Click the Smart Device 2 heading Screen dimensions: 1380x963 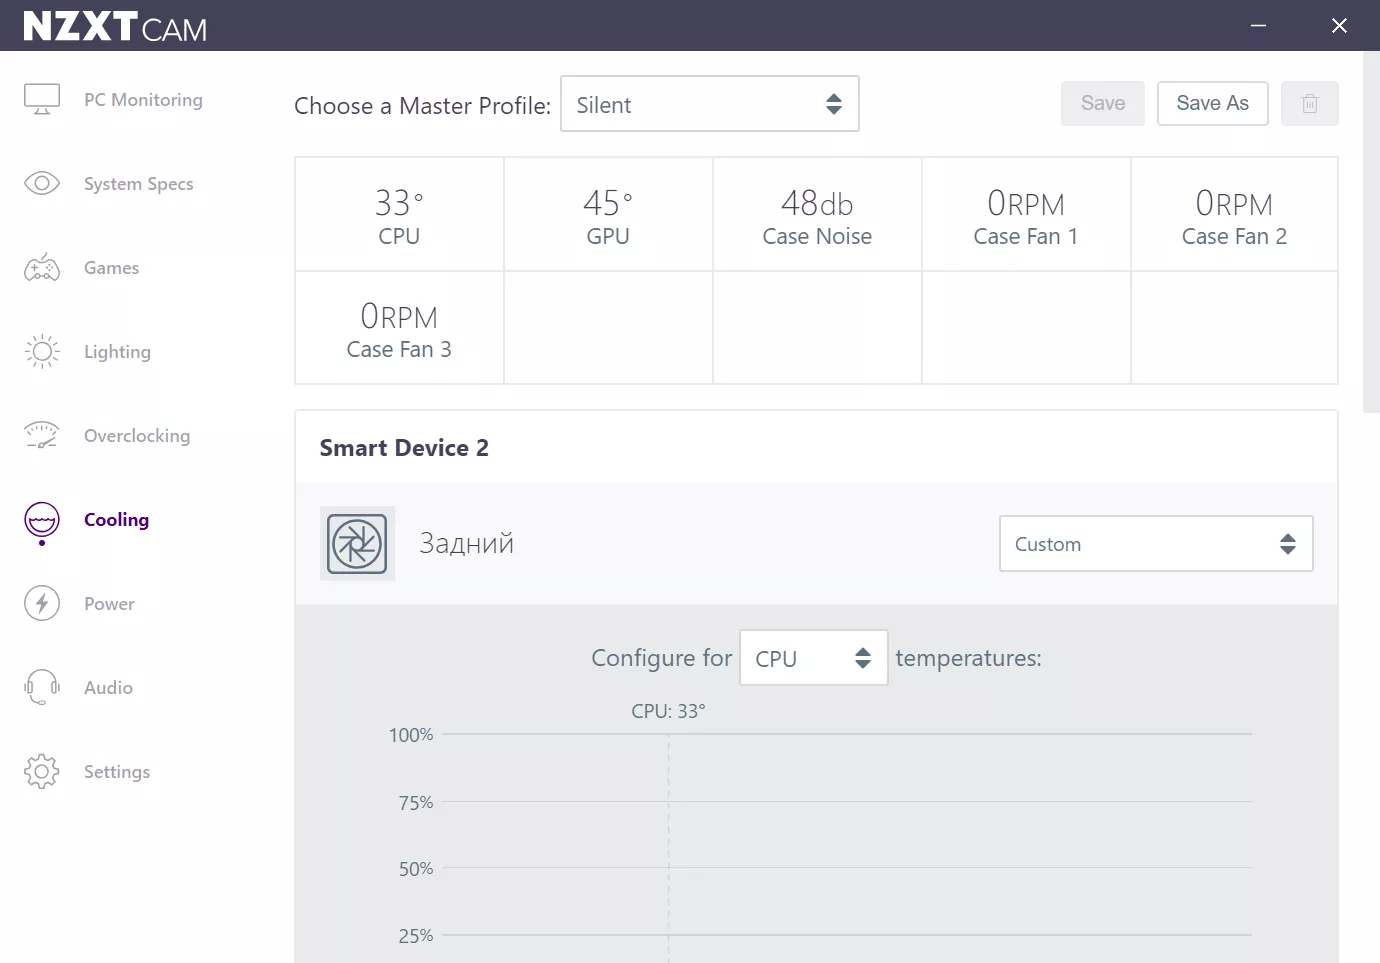coord(404,448)
